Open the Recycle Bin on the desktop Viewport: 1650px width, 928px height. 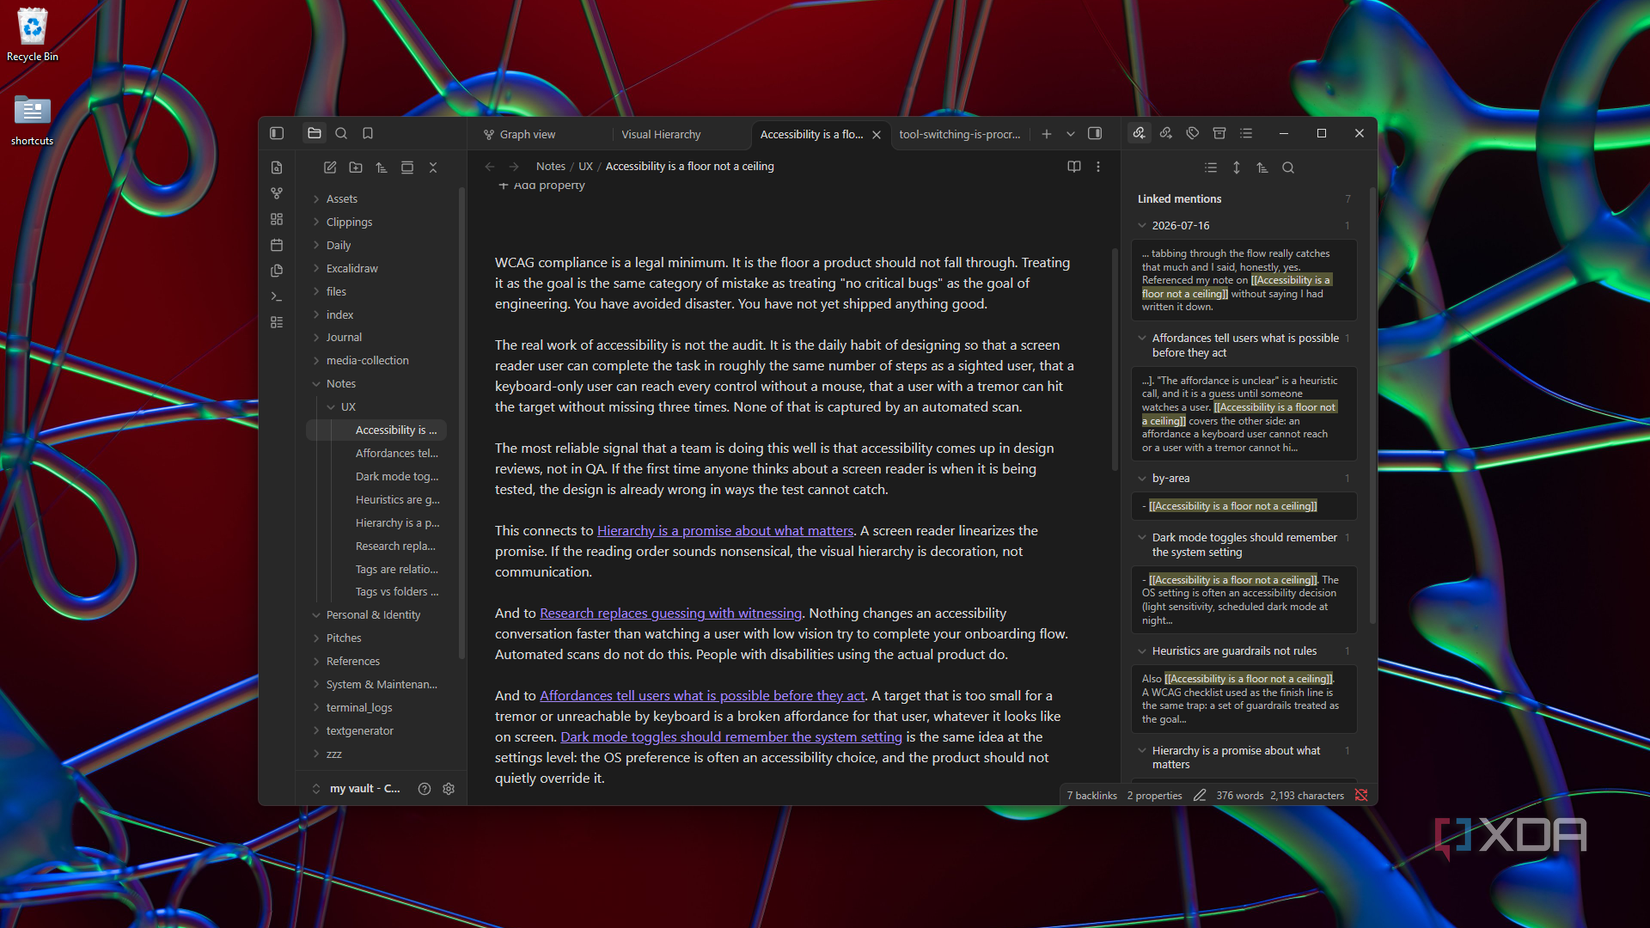click(x=32, y=34)
